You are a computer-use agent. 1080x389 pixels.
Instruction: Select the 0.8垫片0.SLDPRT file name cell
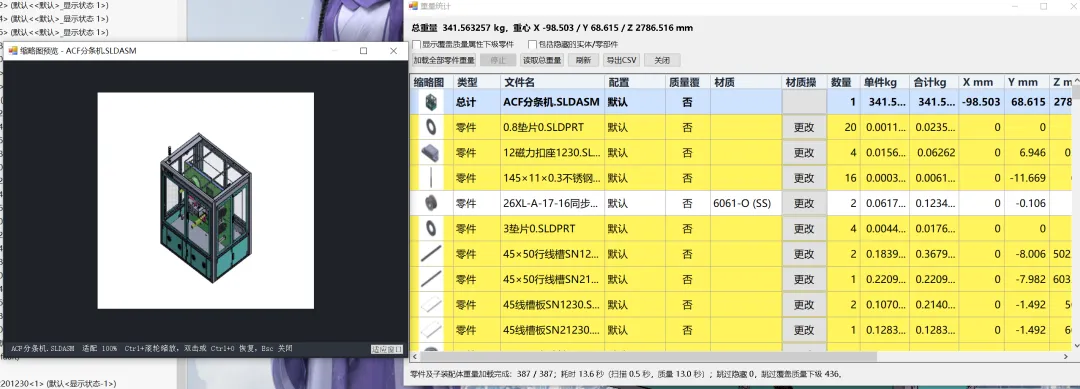[552, 127]
